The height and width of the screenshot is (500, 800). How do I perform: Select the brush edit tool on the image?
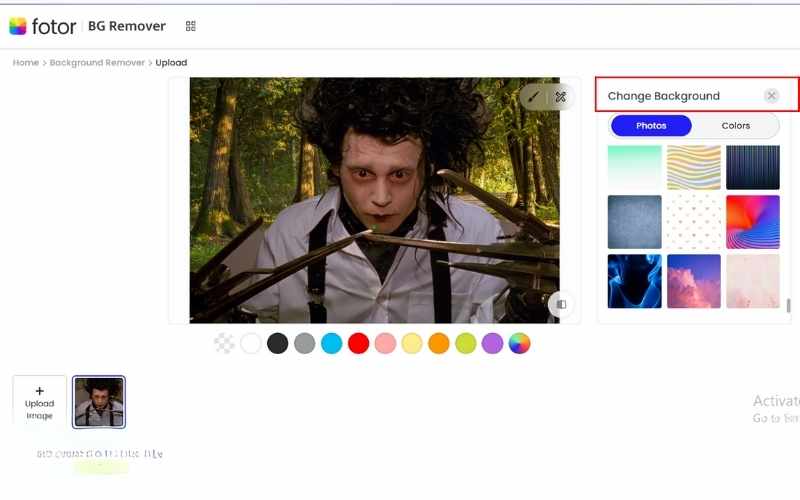534,96
